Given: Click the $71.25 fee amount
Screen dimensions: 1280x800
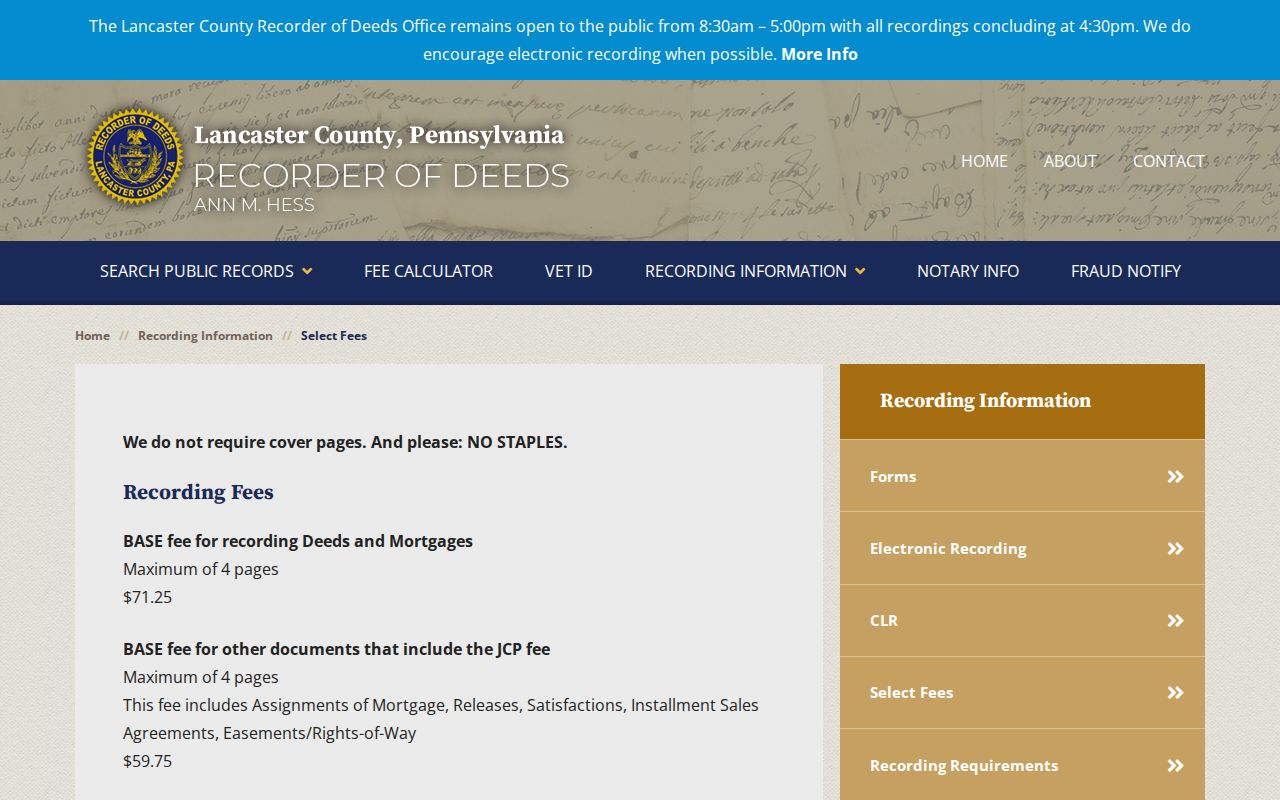Looking at the screenshot, I should [x=147, y=597].
